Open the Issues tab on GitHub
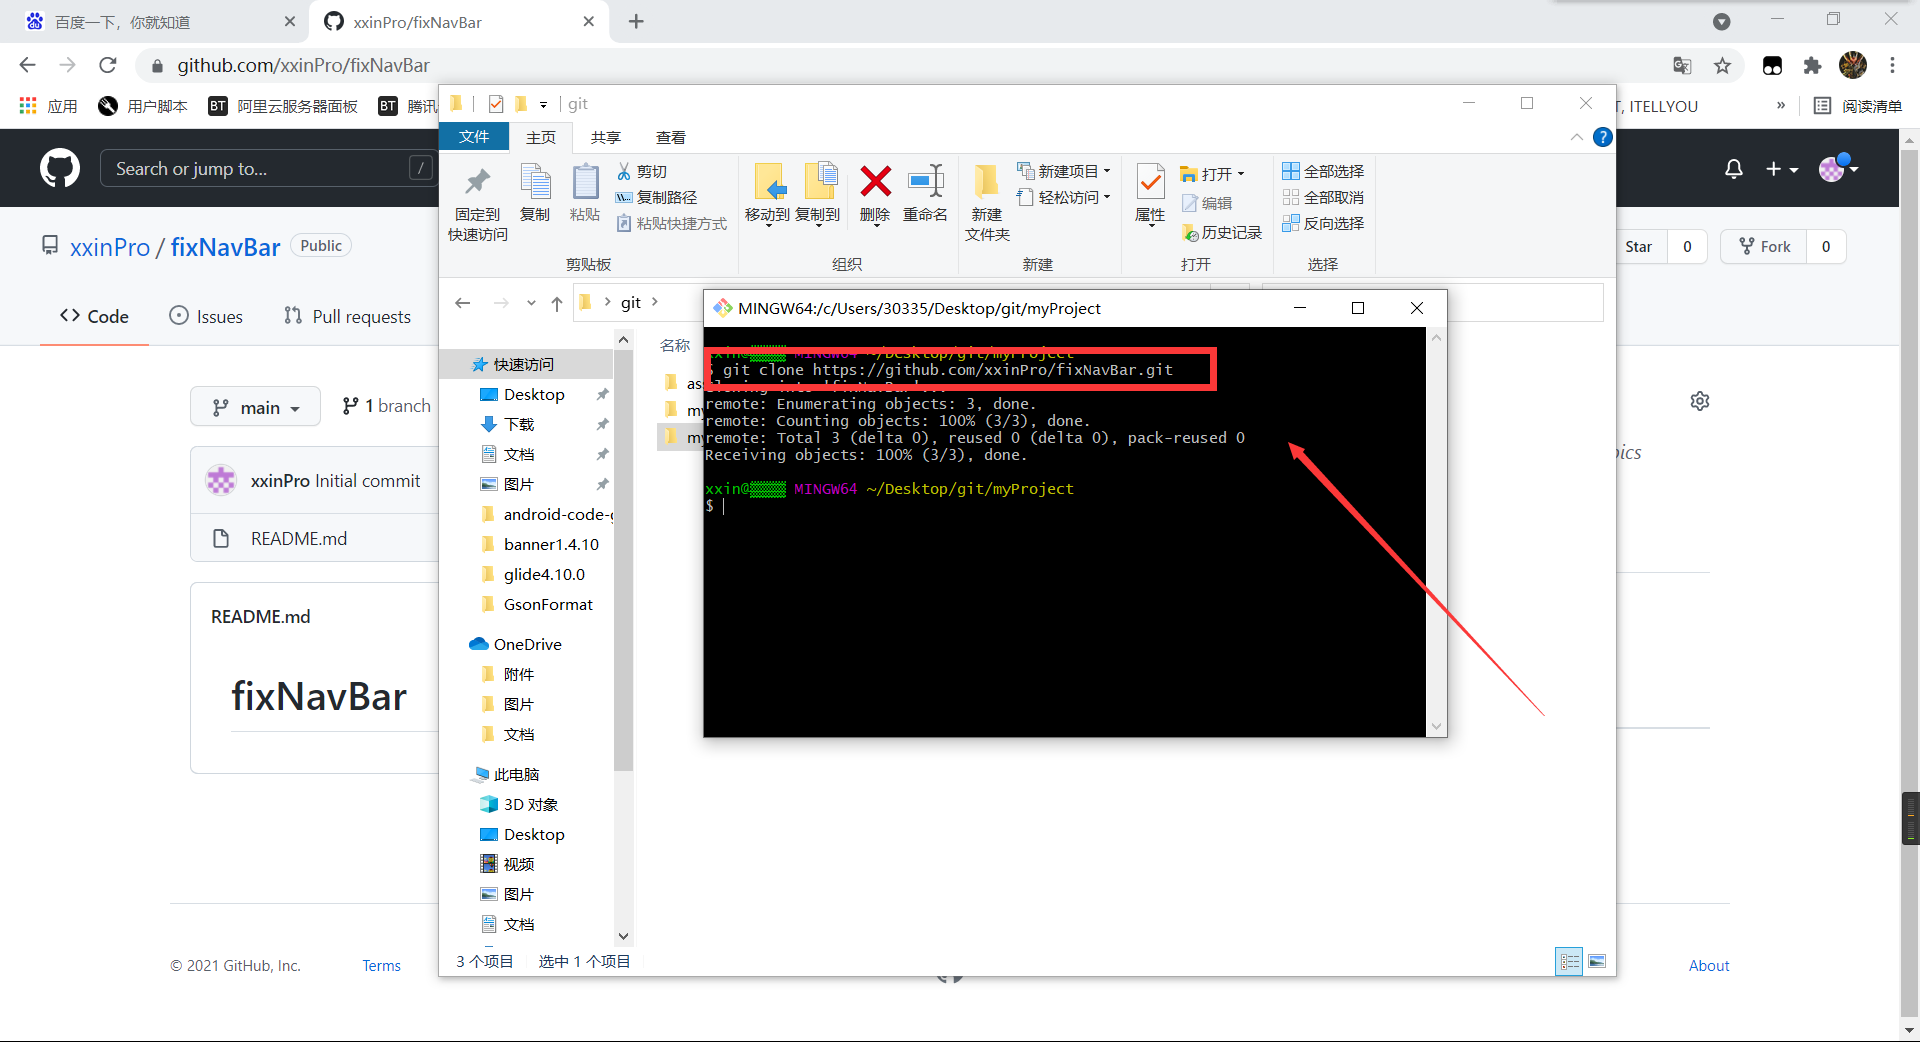 tap(206, 316)
